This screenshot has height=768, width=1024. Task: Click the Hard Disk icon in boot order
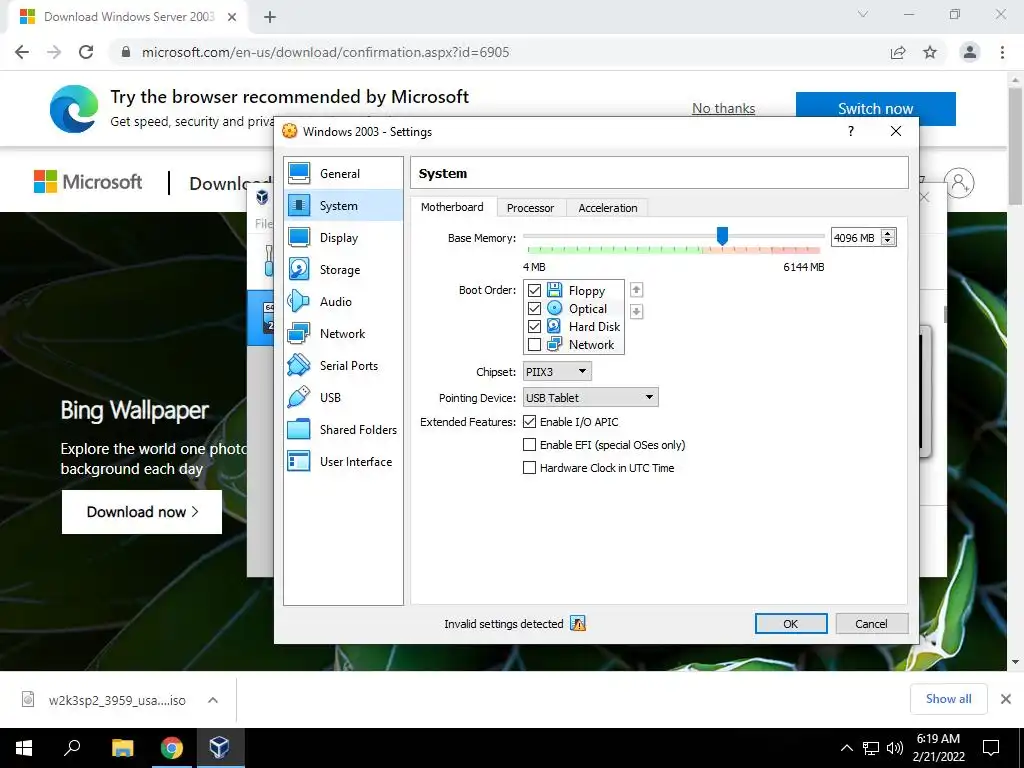554,326
